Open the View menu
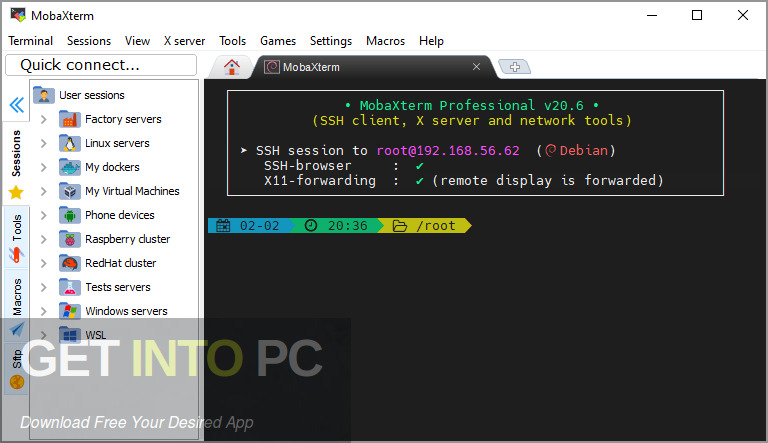Viewport: 768px width, 443px height. click(137, 41)
